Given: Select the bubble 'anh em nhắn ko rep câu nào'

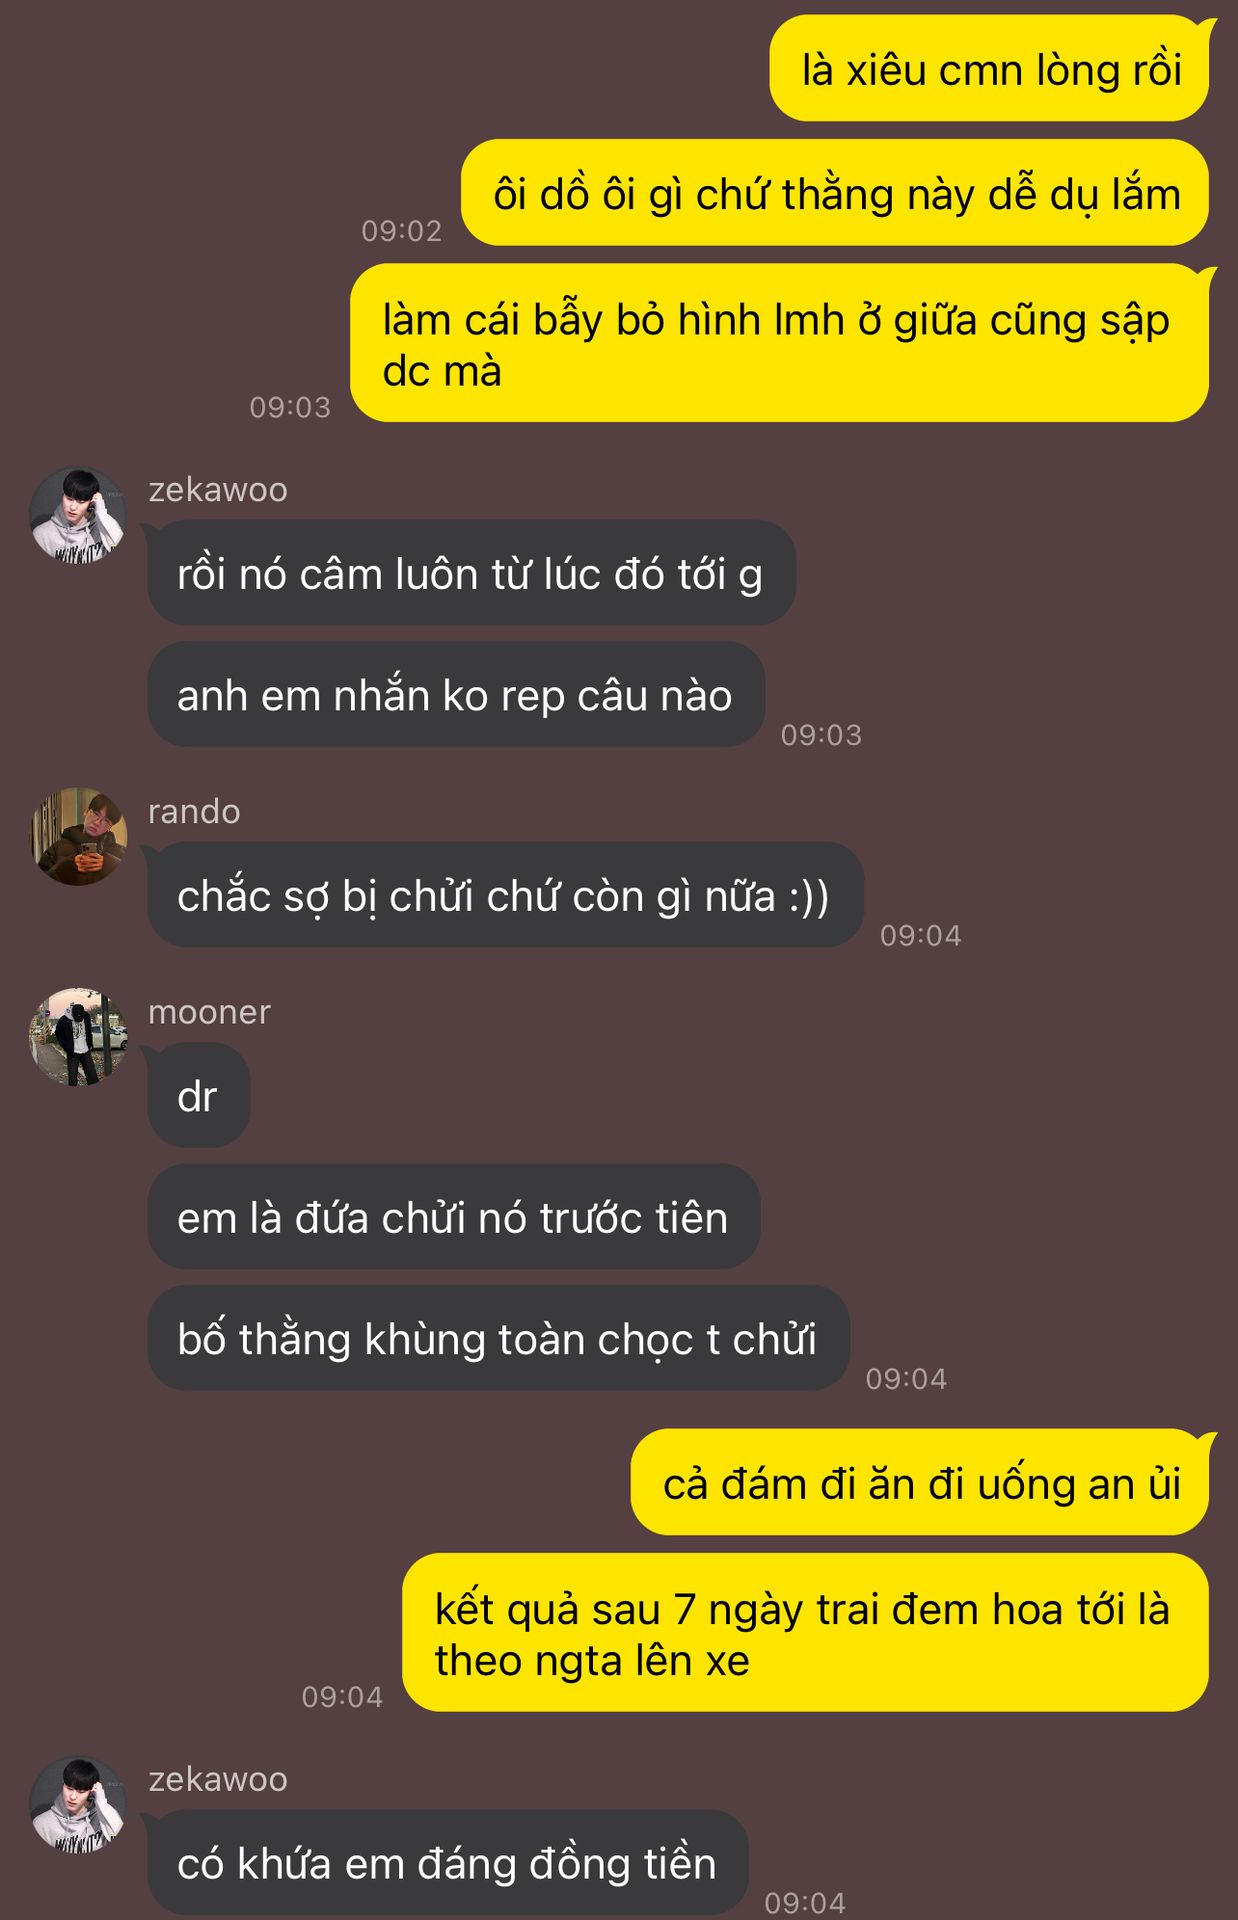Looking at the screenshot, I should 456,694.
